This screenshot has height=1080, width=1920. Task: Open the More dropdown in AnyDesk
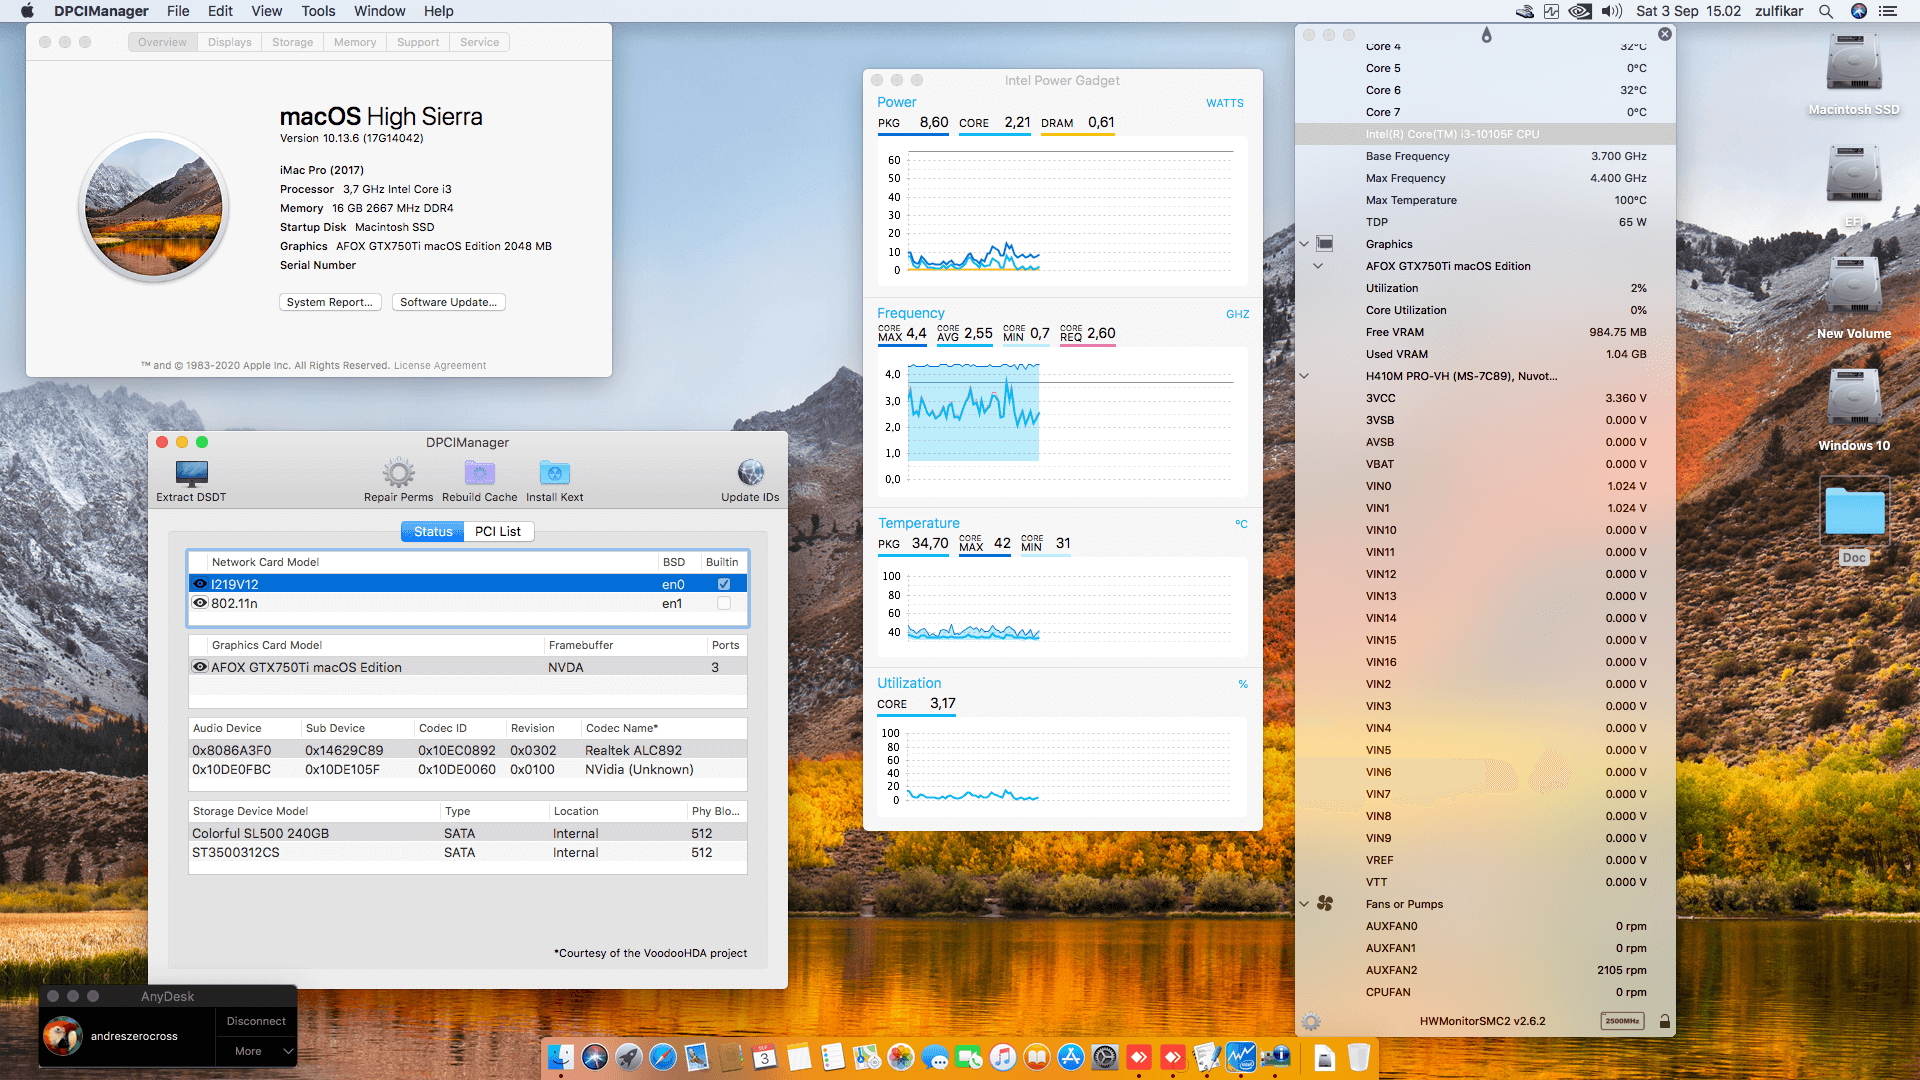[256, 1051]
